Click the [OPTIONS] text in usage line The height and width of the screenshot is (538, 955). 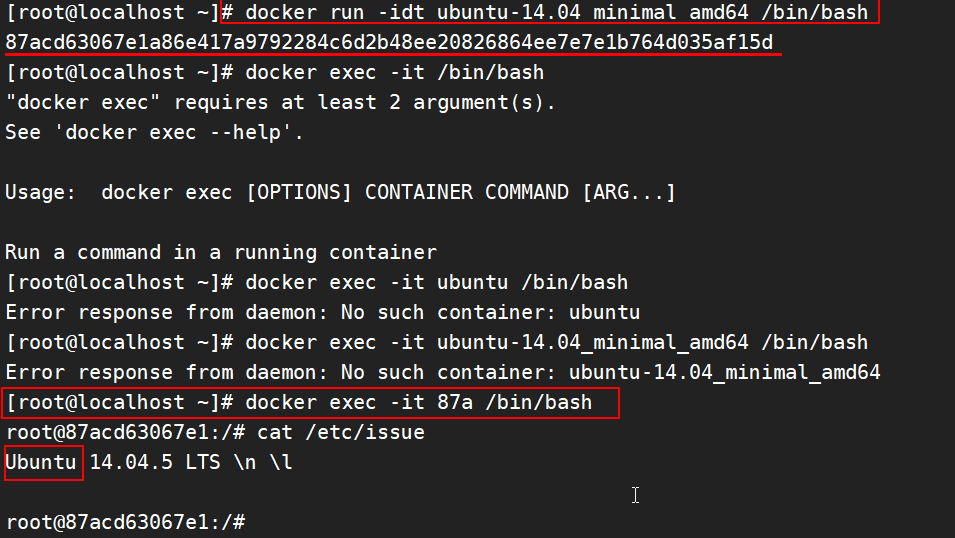pos(299,193)
